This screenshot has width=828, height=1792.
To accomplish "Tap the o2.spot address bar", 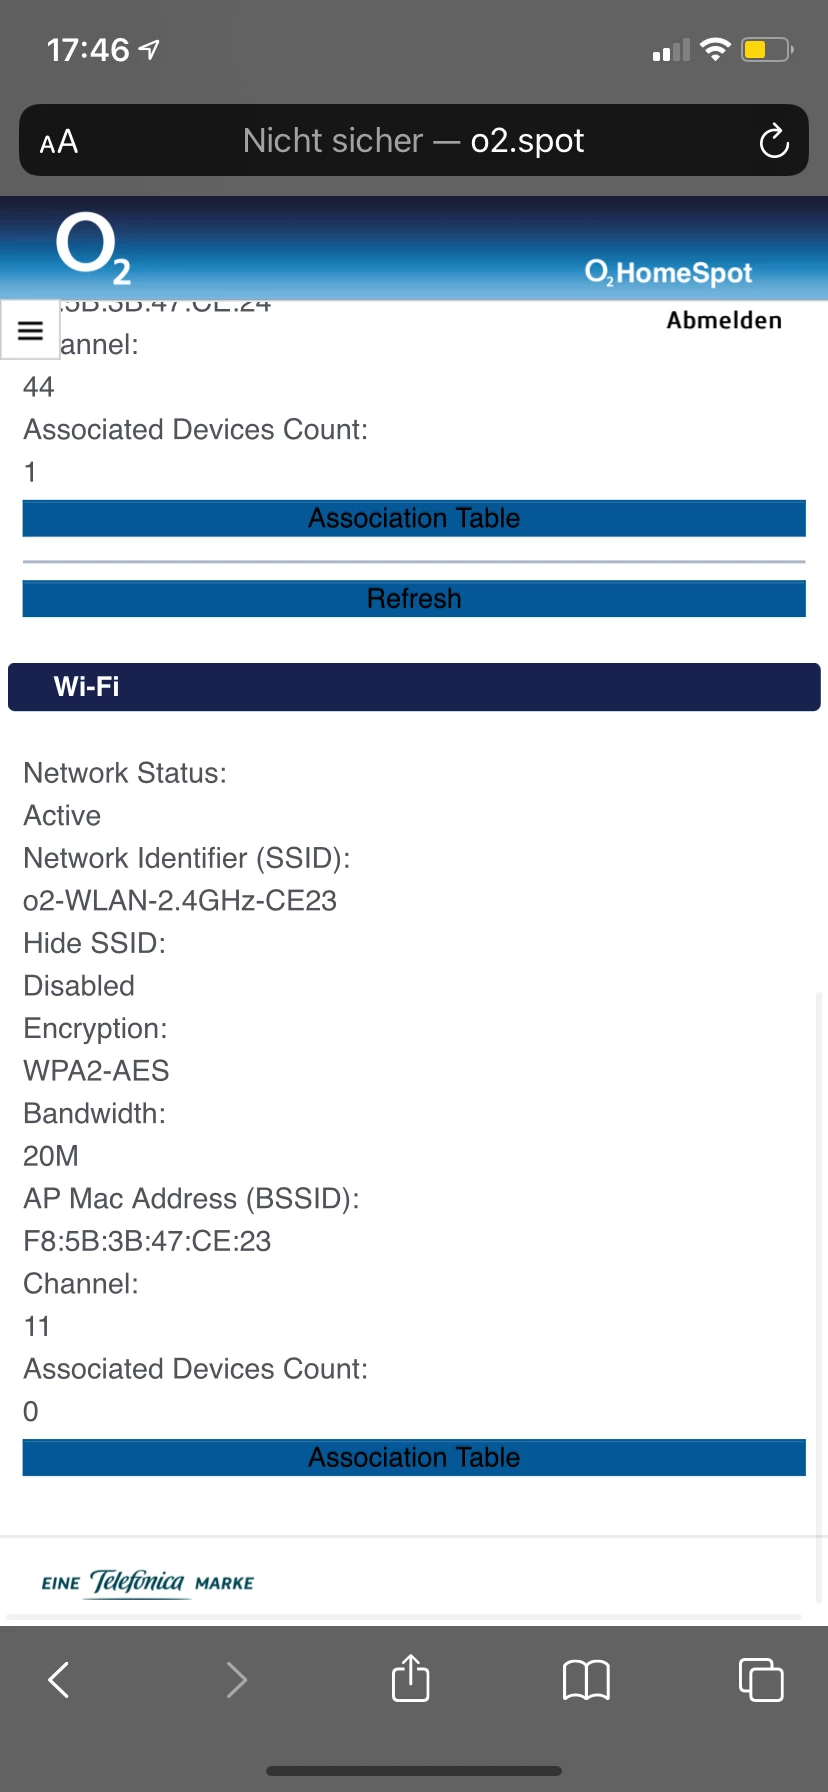I will pos(413,141).
